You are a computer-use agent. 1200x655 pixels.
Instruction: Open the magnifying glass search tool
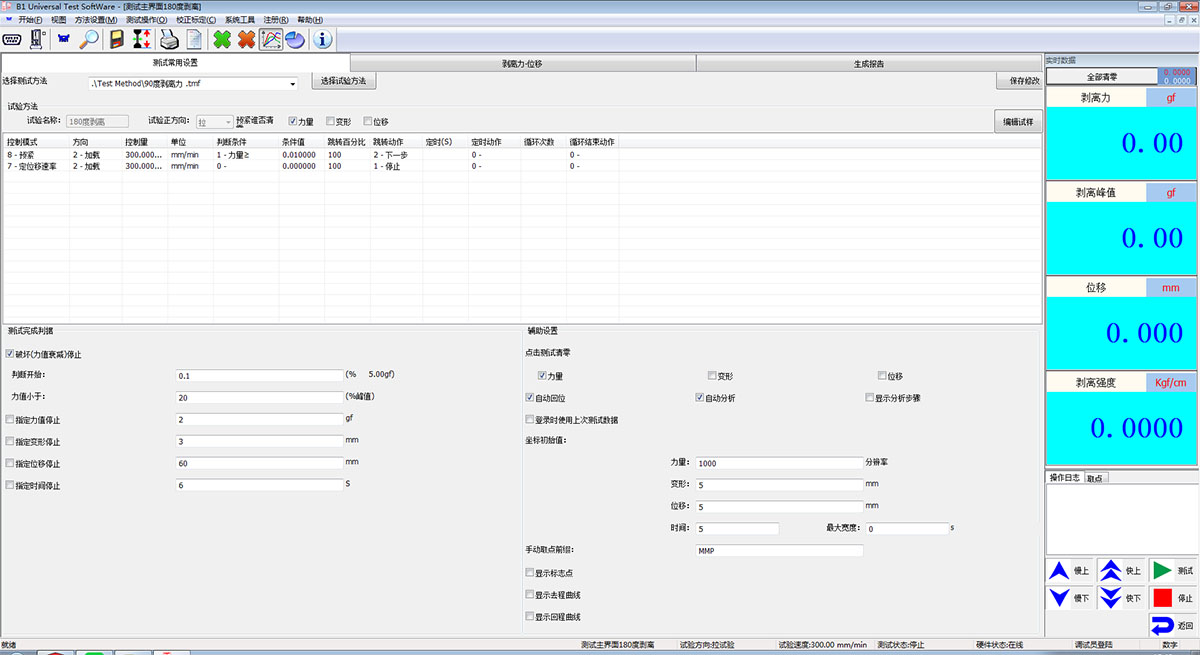coord(89,40)
